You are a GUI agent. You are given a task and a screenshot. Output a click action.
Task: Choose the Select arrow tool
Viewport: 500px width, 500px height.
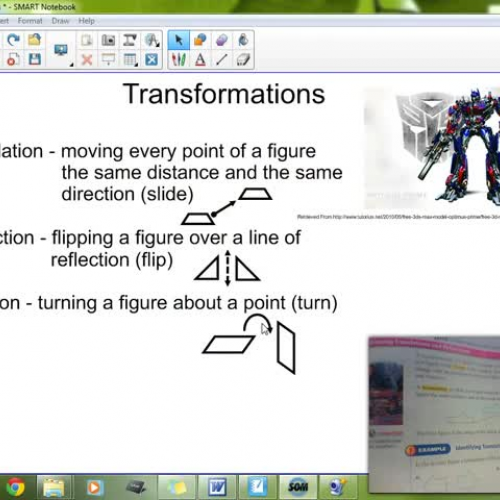[179, 40]
